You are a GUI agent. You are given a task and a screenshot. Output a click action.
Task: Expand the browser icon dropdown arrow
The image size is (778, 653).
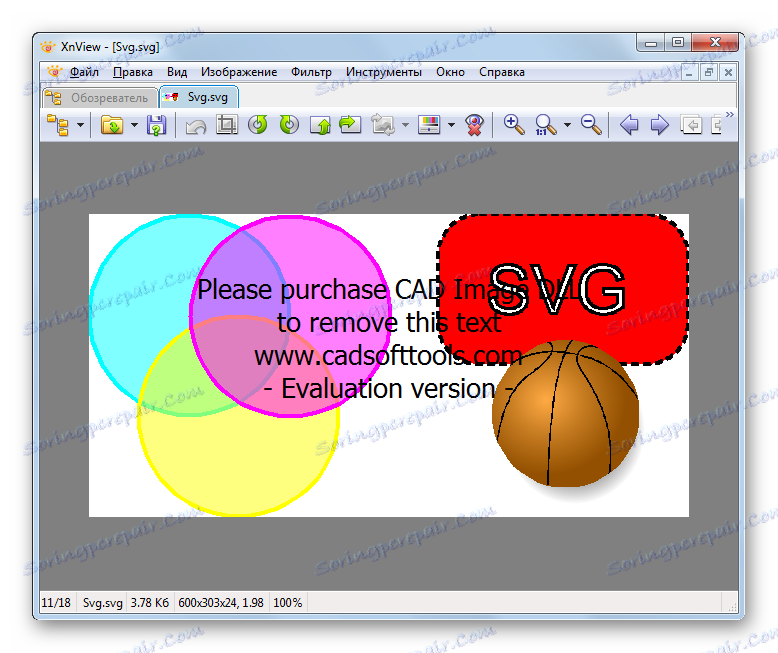(80, 125)
